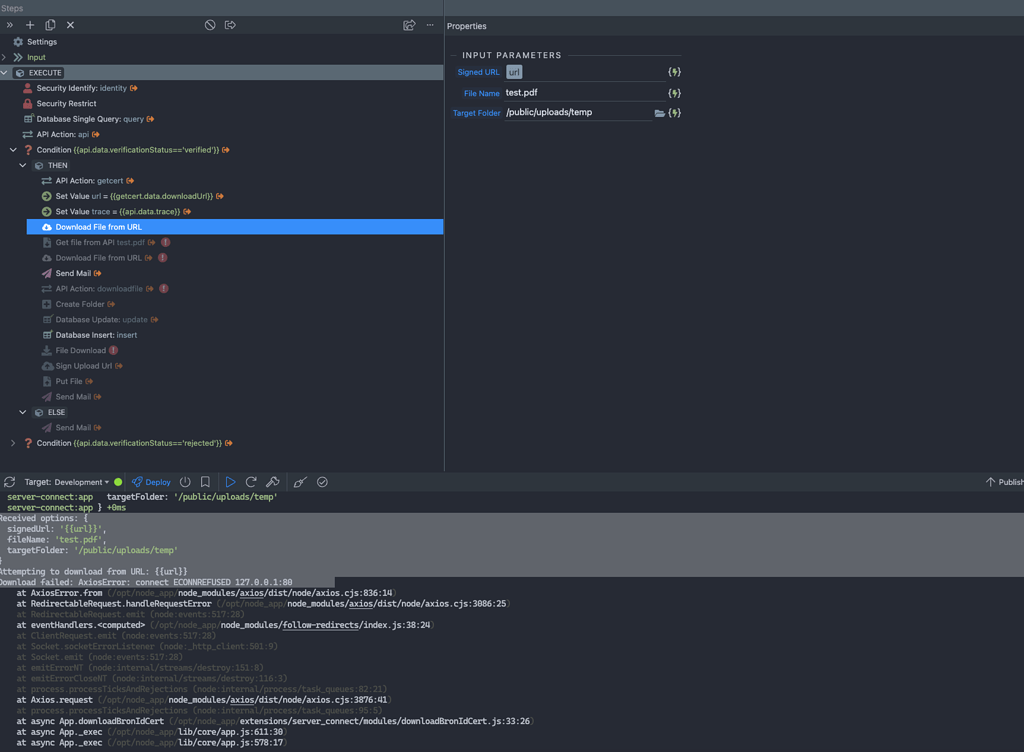Duplicate the selected step using the copy icon
The image size is (1024, 752).
coord(50,24)
